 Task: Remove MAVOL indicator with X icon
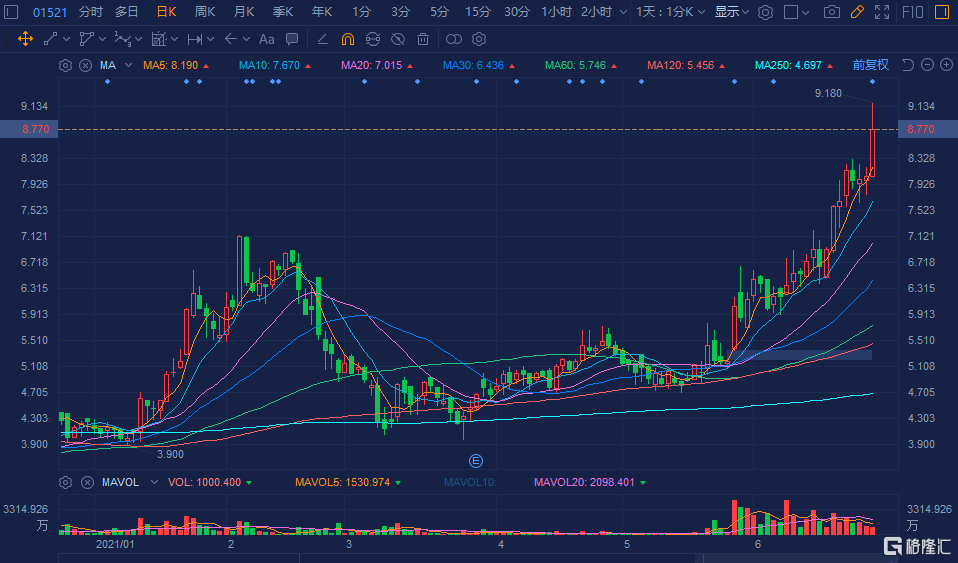[85, 482]
